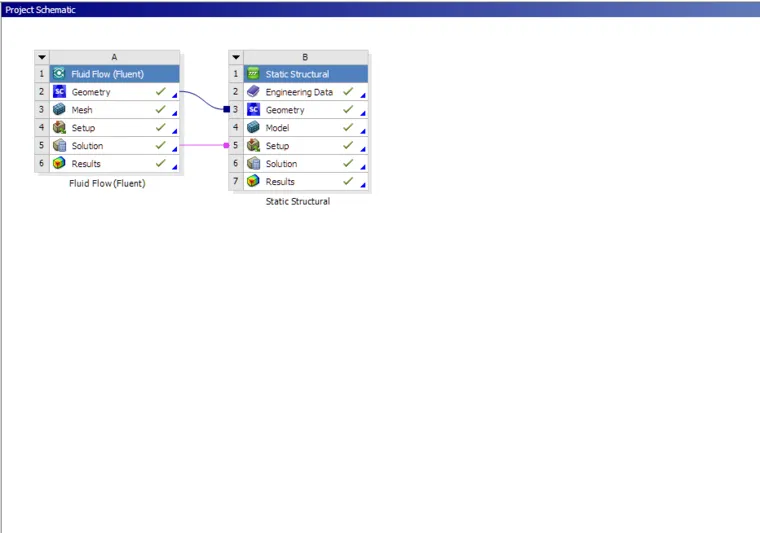This screenshot has width=760, height=533.
Task: Click the column A header letter
Action: point(114,57)
